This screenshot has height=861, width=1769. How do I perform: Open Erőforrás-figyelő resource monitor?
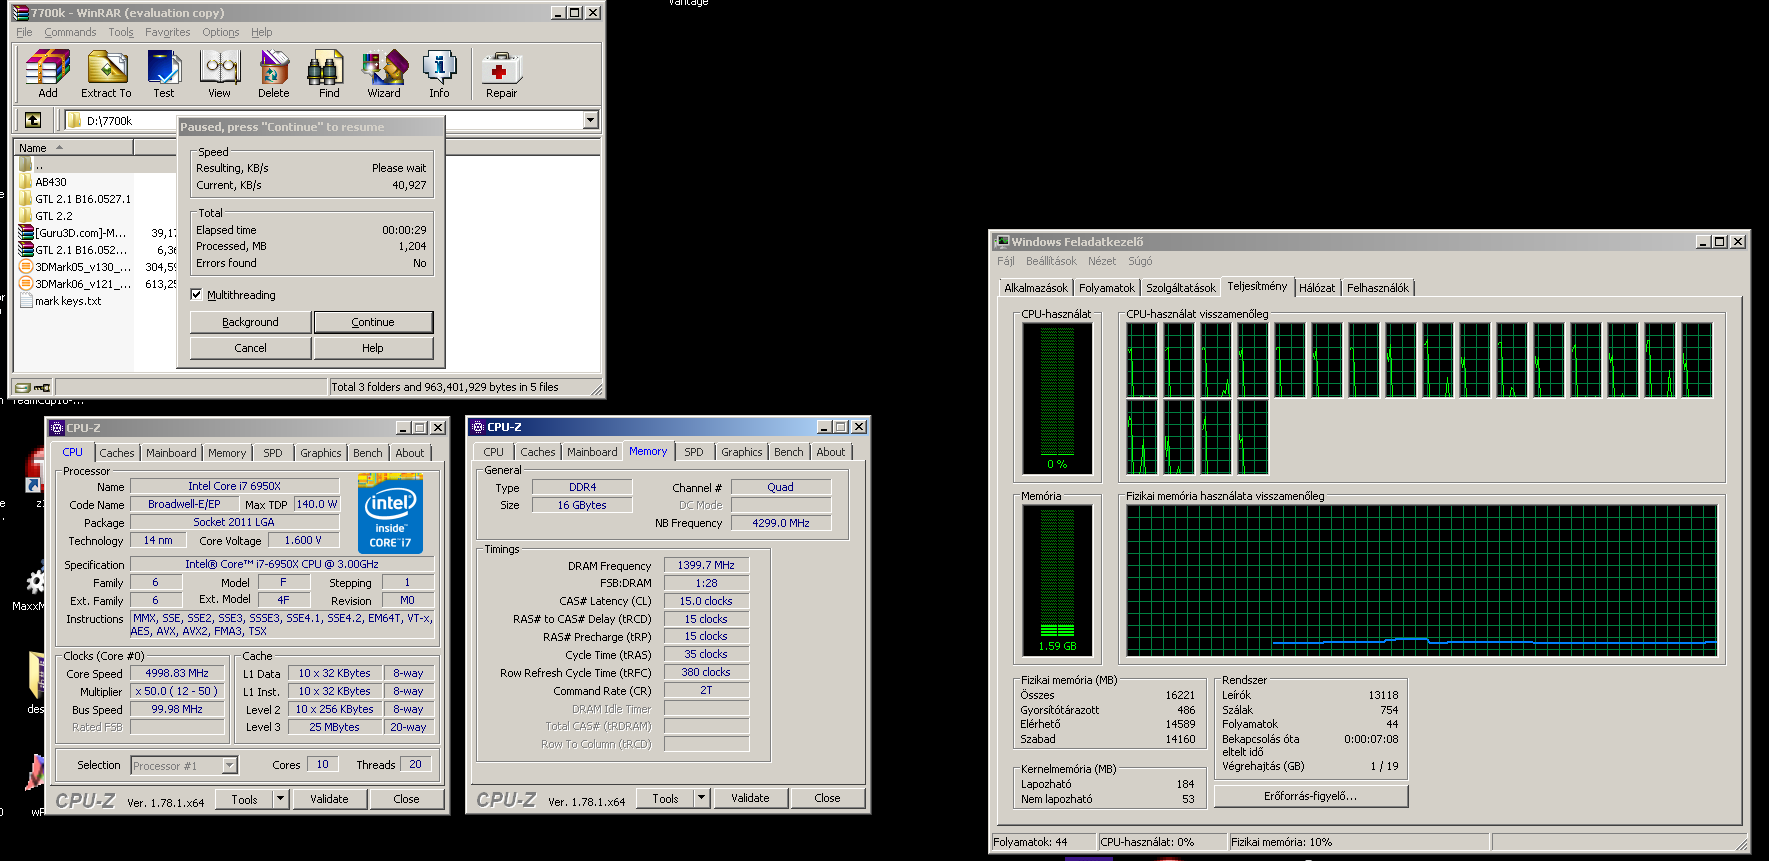point(1310,796)
